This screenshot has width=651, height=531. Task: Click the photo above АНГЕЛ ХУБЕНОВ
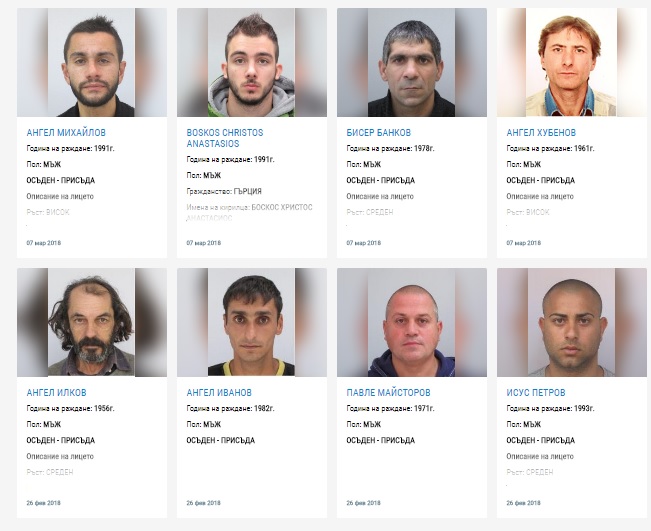tap(572, 62)
